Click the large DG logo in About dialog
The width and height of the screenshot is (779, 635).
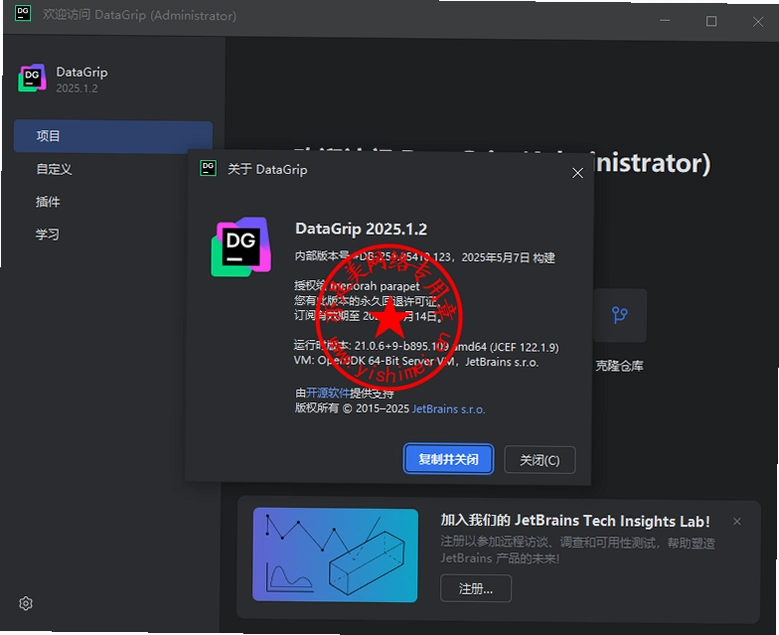(x=241, y=247)
